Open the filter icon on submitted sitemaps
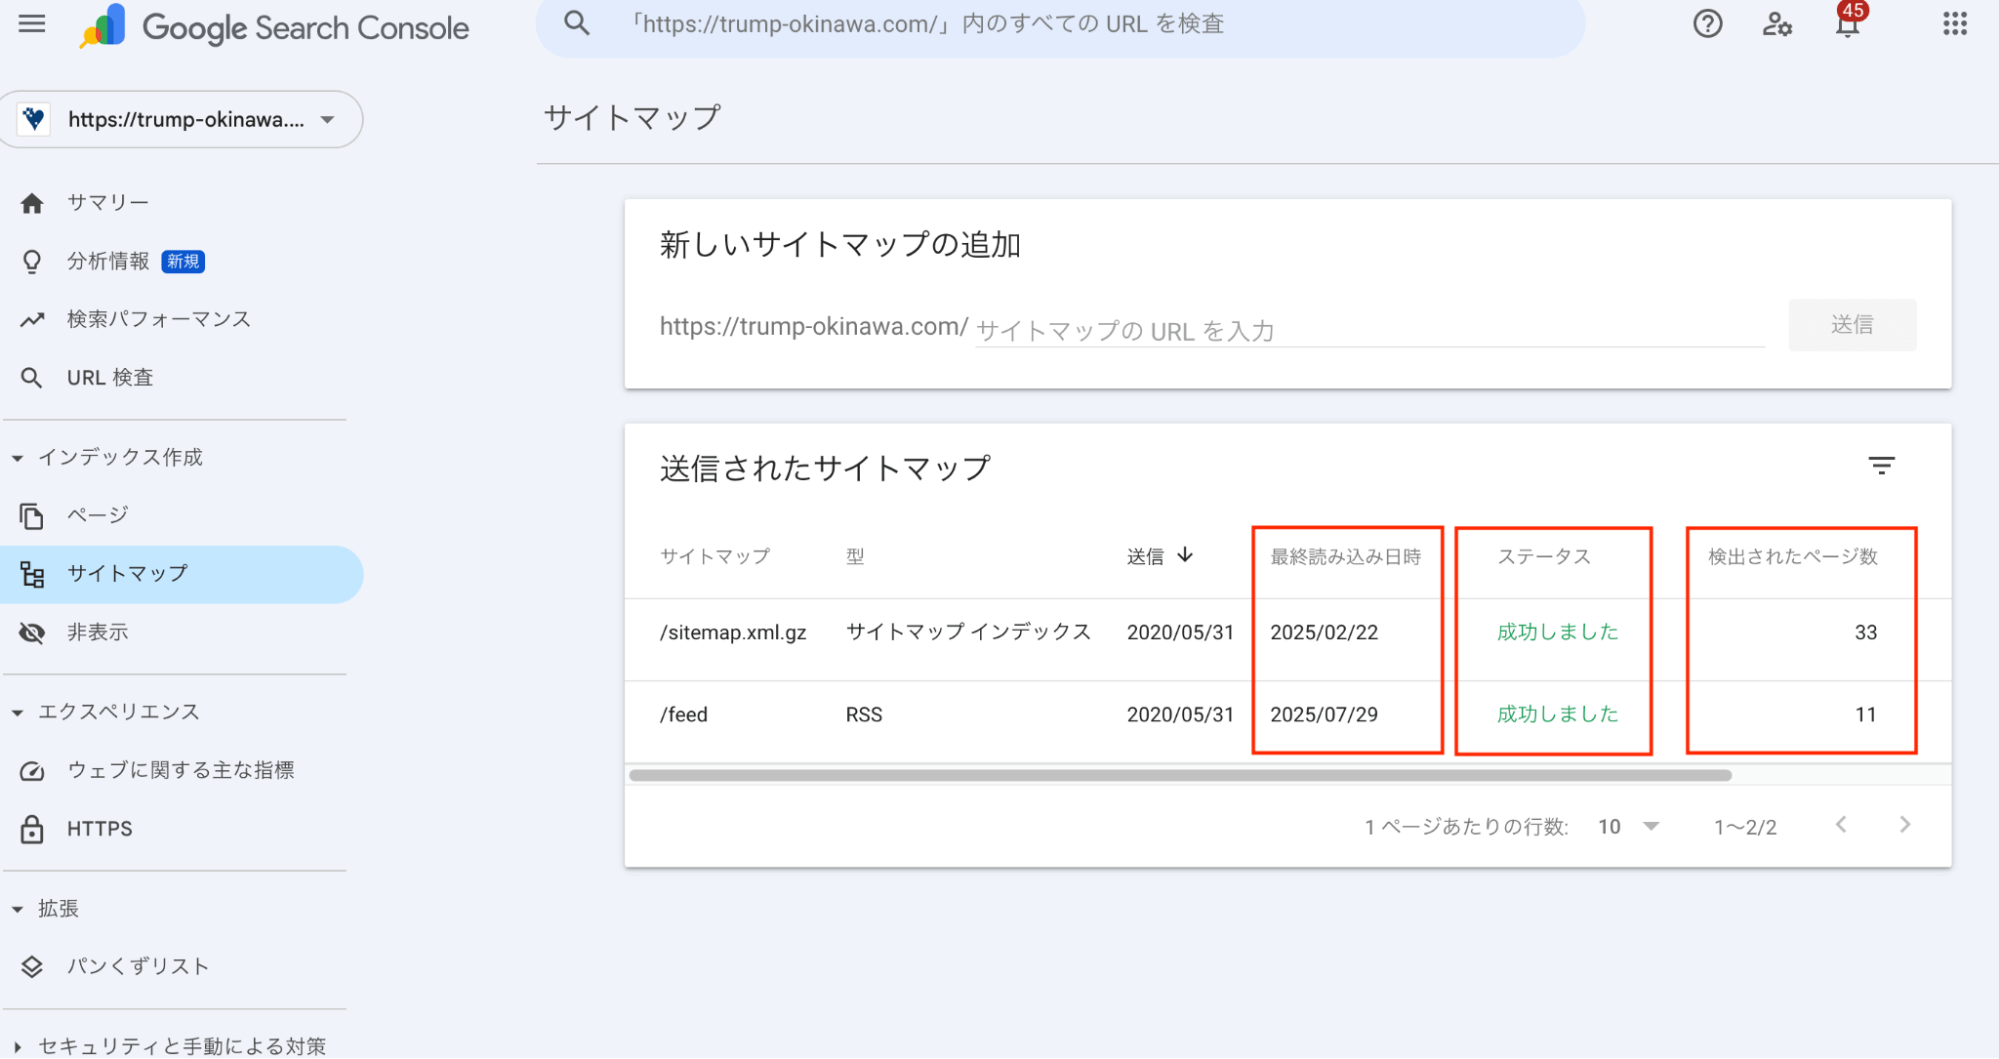The width and height of the screenshot is (1999, 1059). click(x=1881, y=466)
